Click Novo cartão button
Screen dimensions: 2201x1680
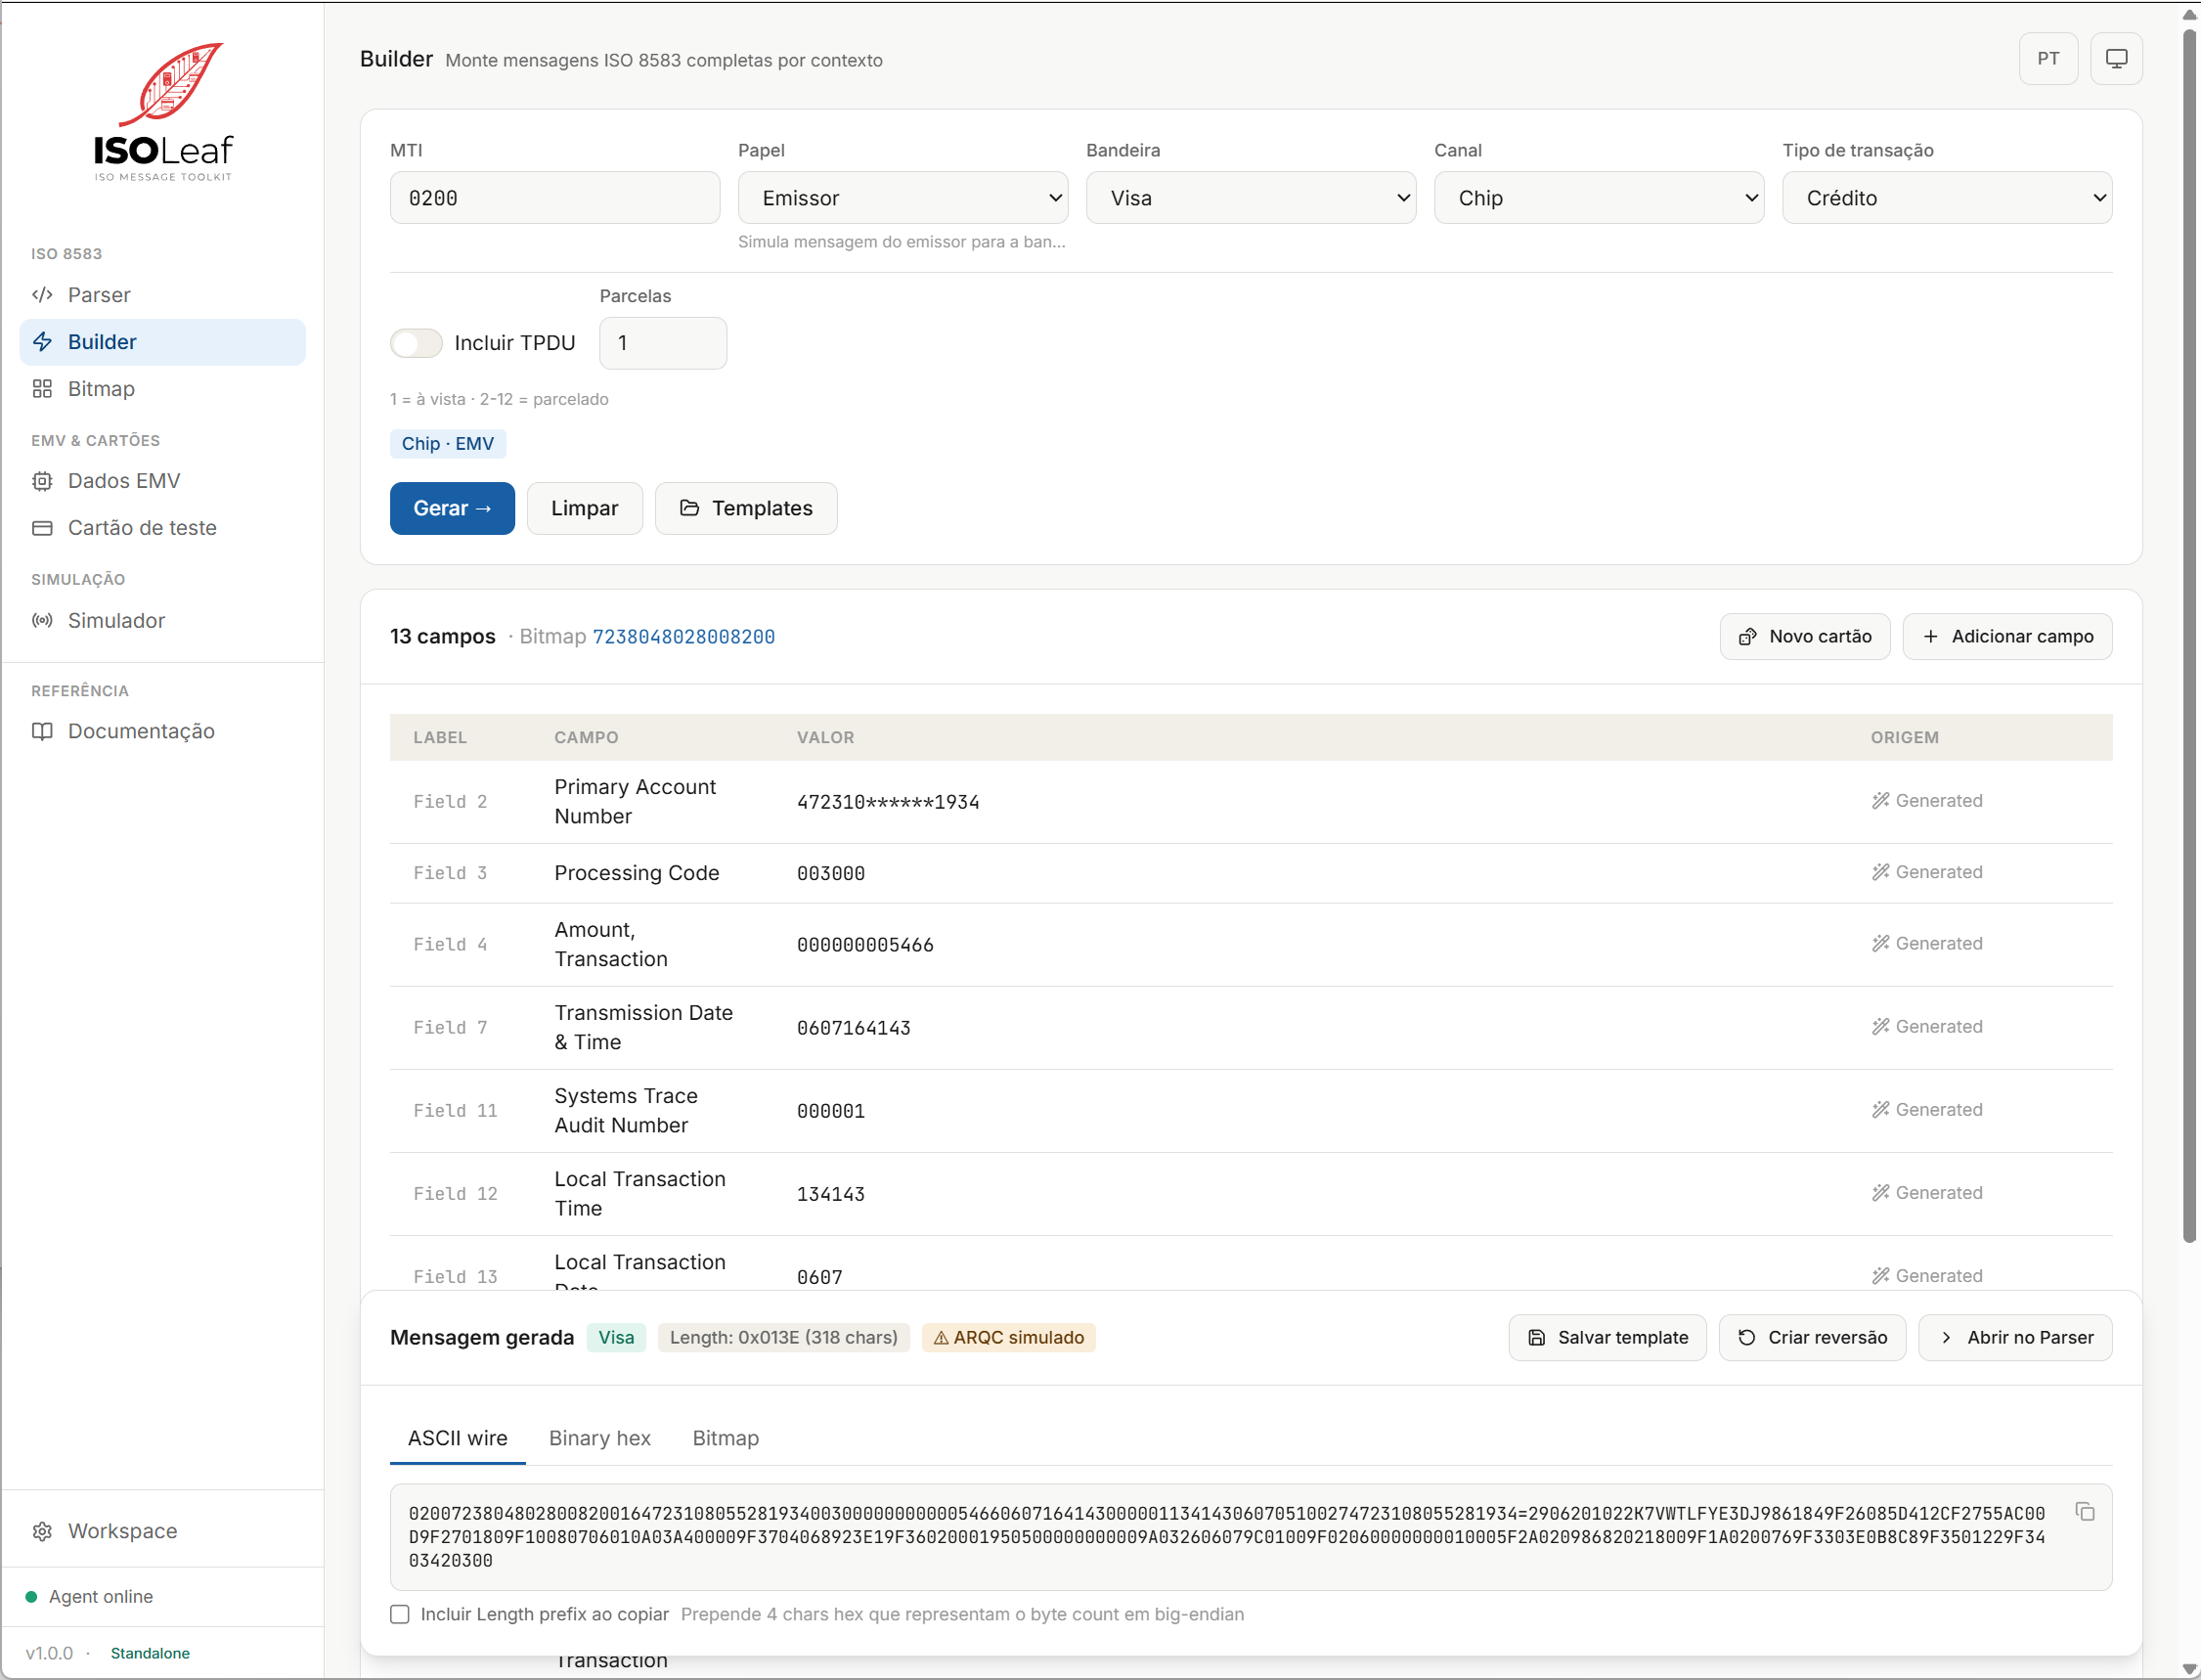[x=1804, y=637]
